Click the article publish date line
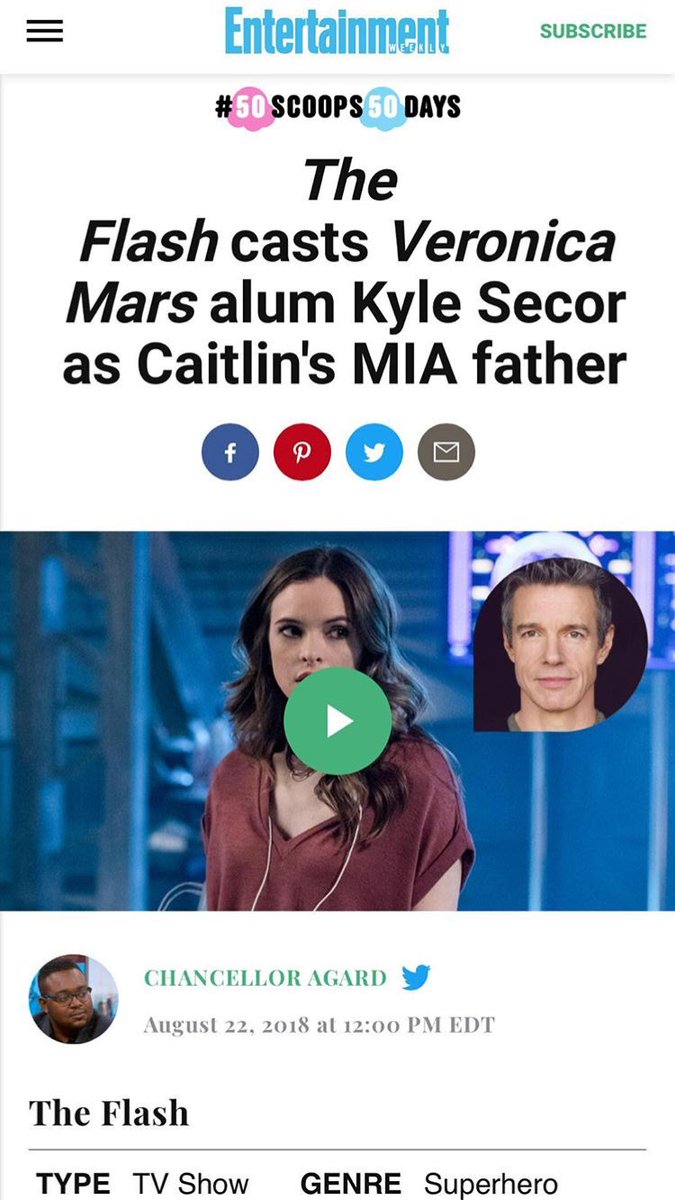 point(319,1025)
